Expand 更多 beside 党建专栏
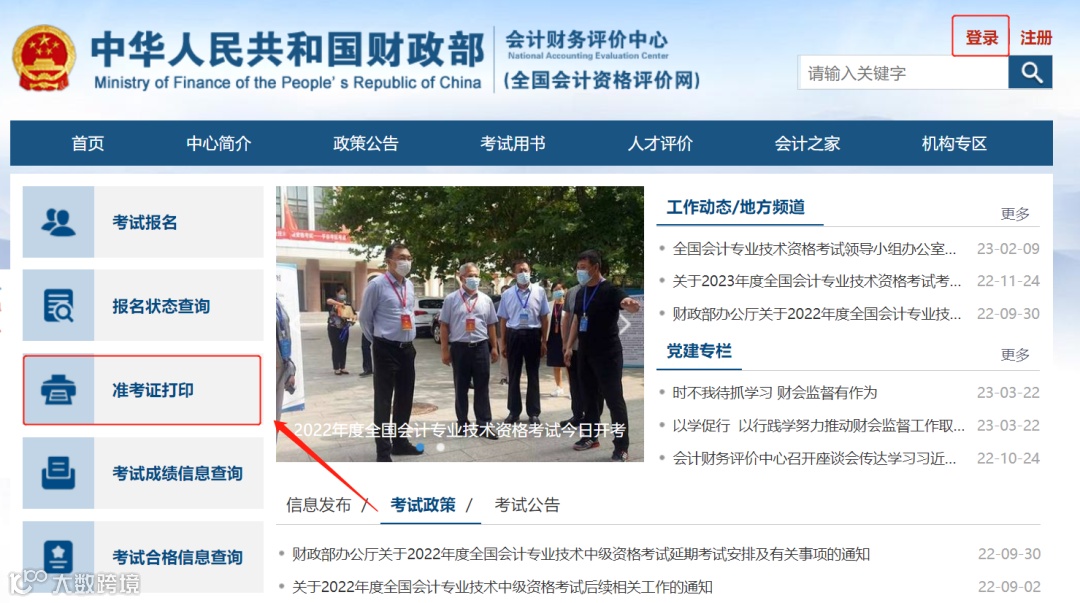The height and width of the screenshot is (603, 1080). coord(1015,355)
